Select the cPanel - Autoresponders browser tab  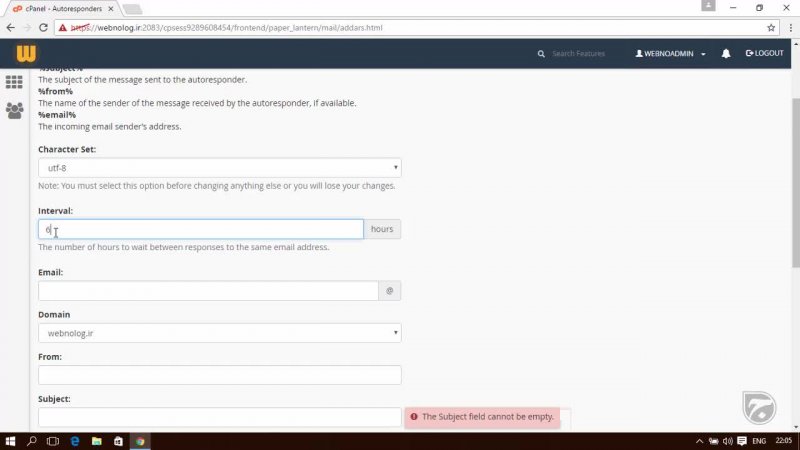click(x=62, y=8)
